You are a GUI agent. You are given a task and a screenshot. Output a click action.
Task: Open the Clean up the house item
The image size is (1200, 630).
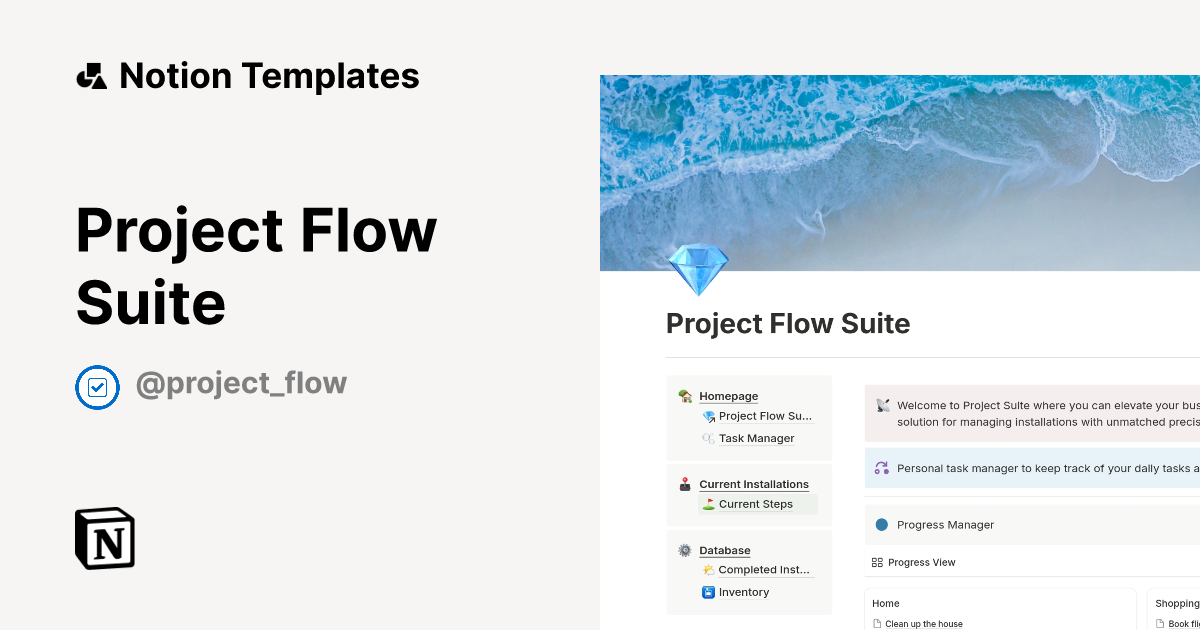pos(923,624)
